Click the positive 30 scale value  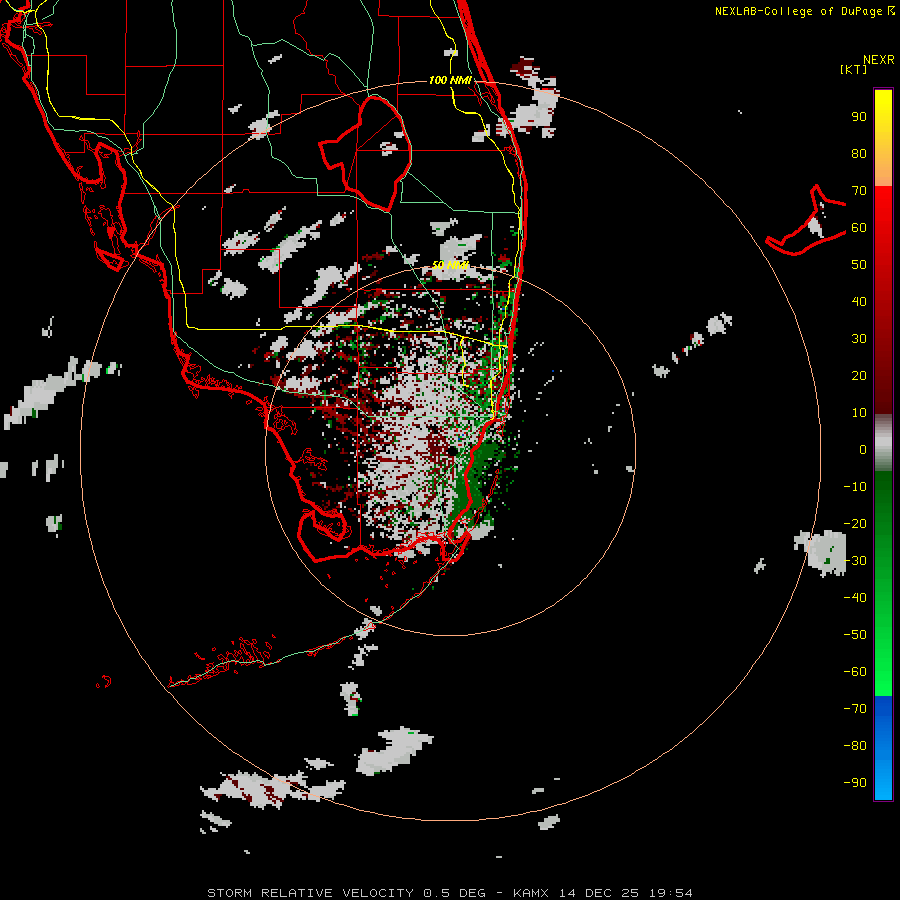click(x=859, y=339)
